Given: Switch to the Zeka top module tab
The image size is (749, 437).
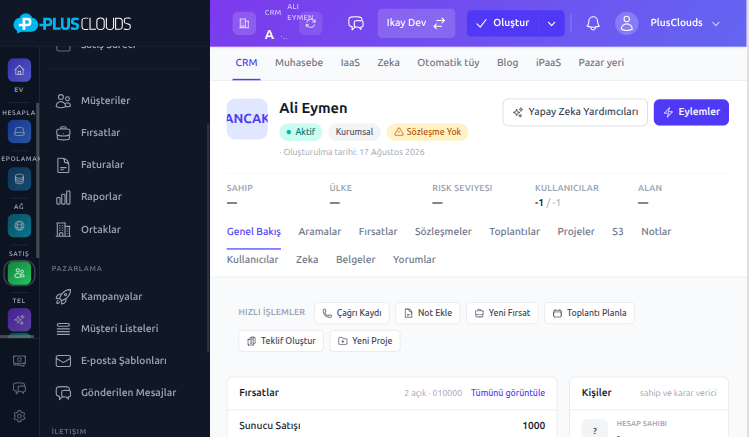Looking at the screenshot, I should pos(388,63).
